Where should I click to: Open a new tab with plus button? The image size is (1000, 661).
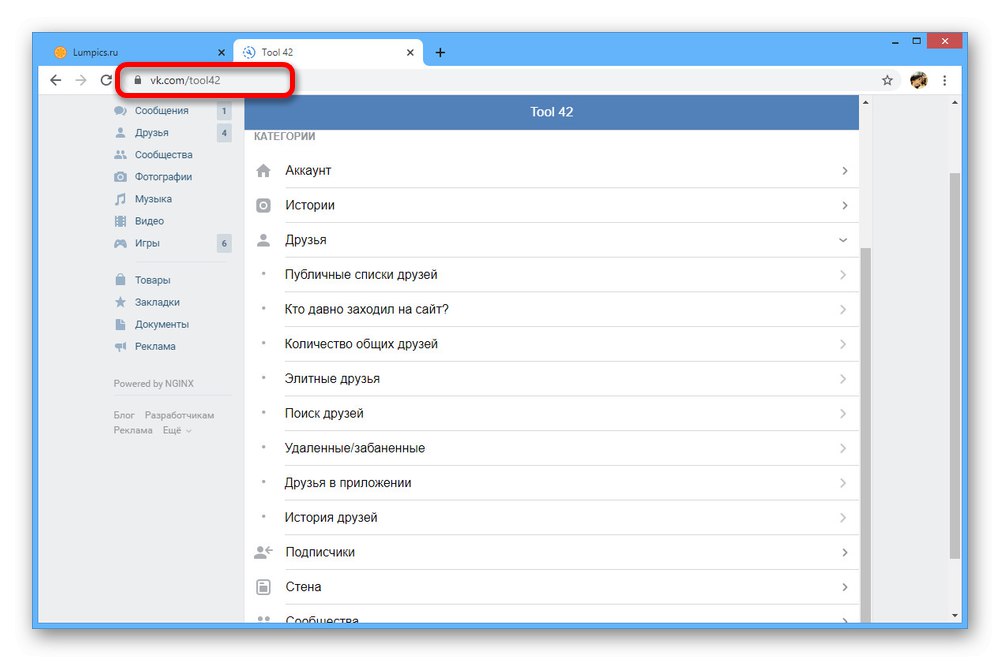click(x=440, y=52)
